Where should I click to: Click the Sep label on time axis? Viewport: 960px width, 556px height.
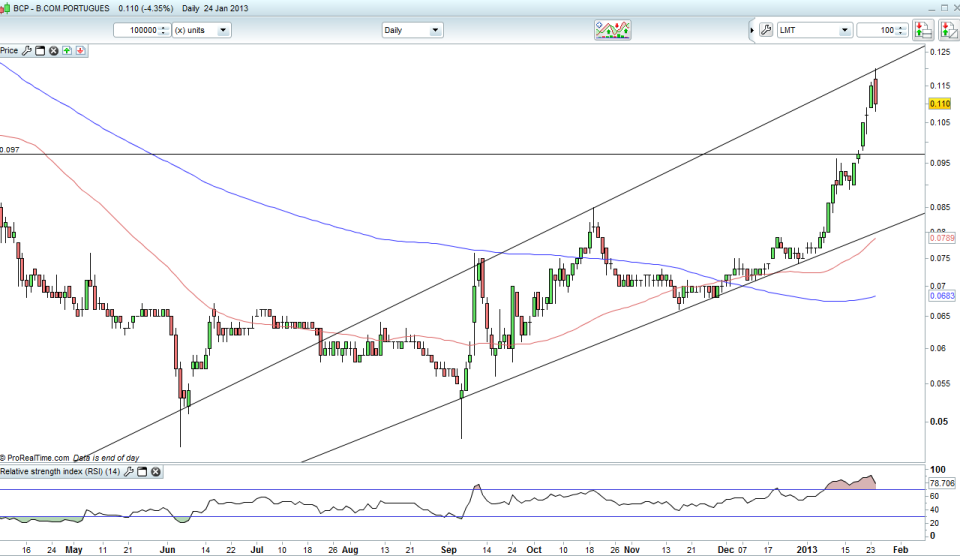tap(449, 549)
